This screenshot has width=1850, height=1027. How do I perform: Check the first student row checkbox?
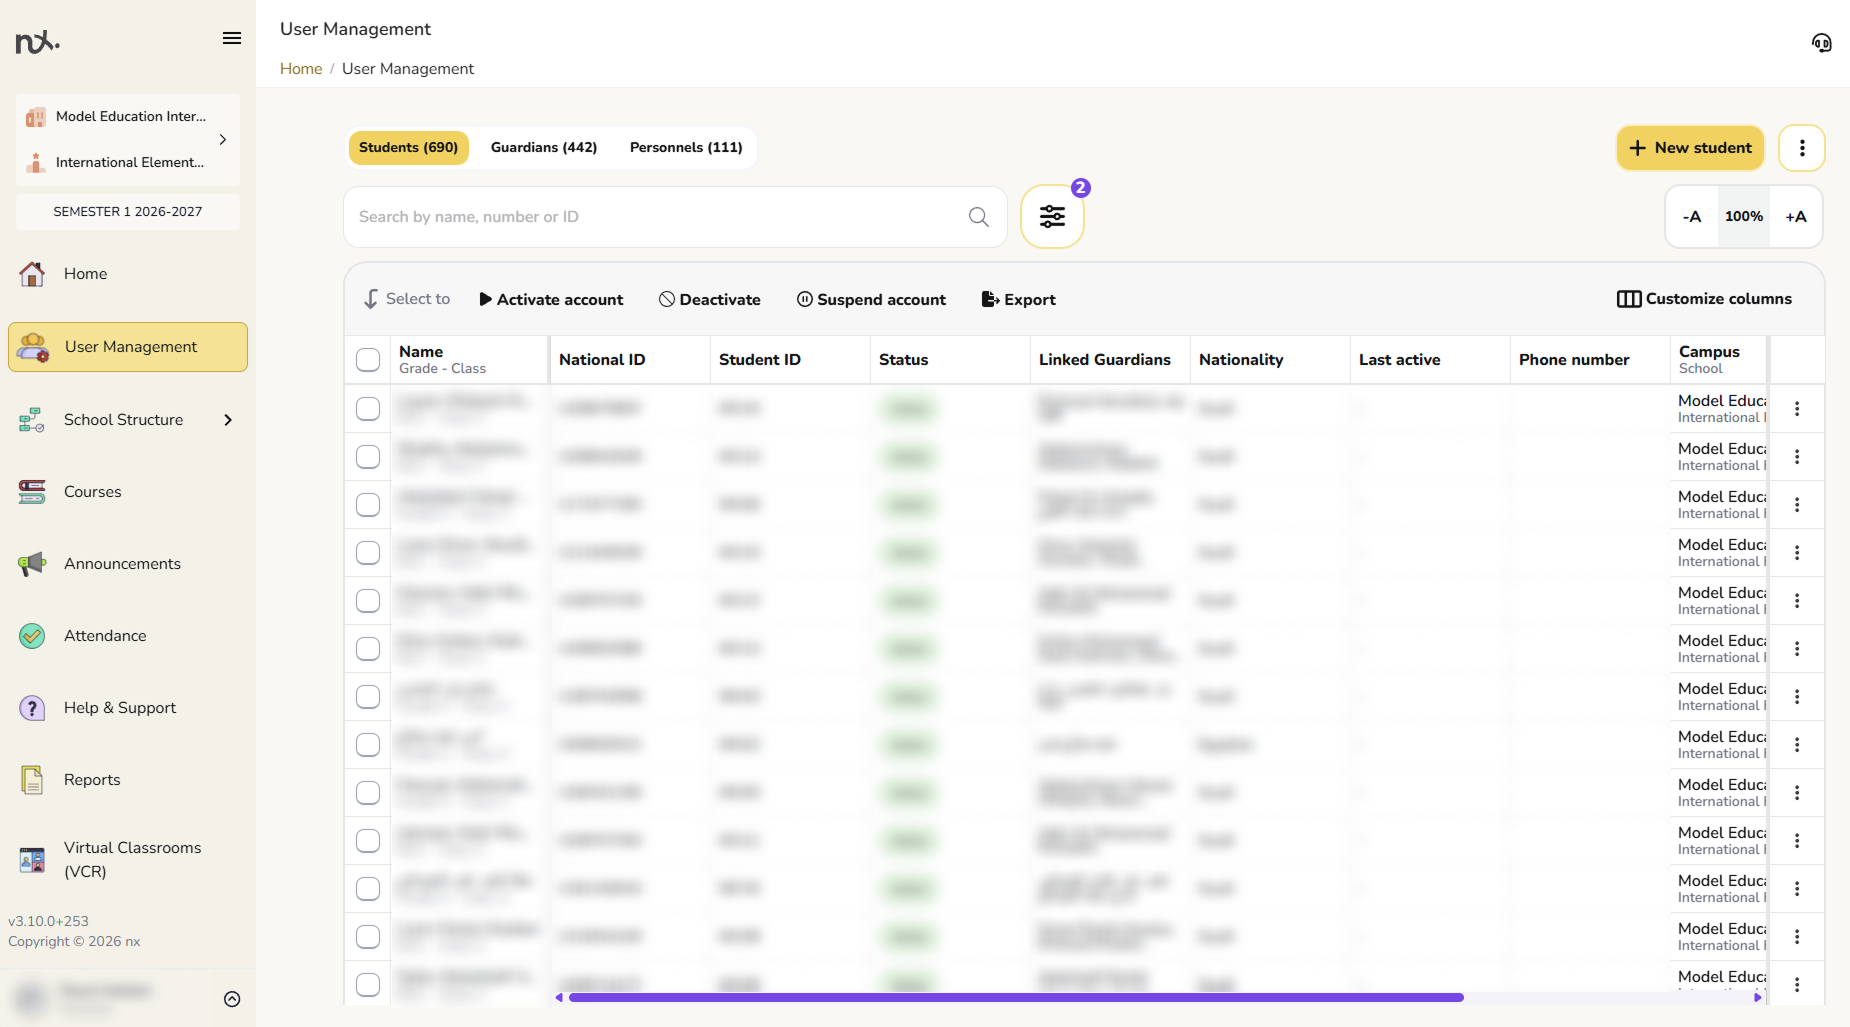click(x=368, y=409)
